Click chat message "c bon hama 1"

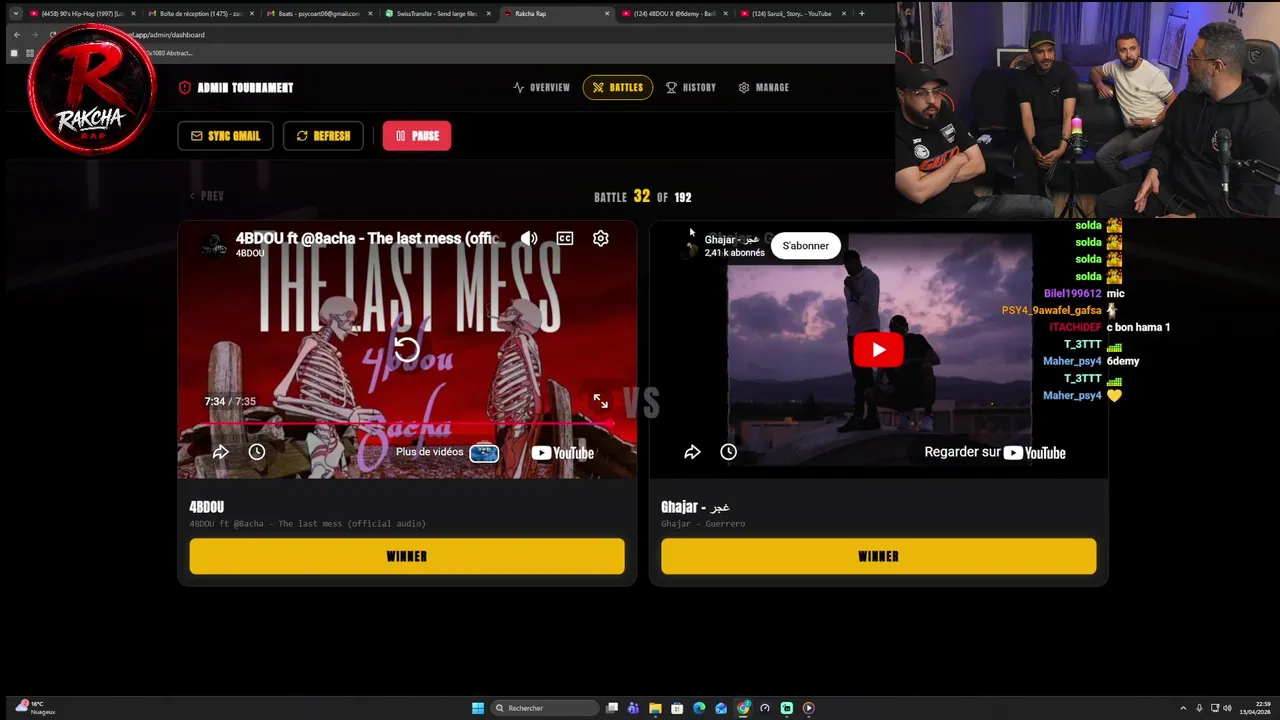coord(1138,327)
